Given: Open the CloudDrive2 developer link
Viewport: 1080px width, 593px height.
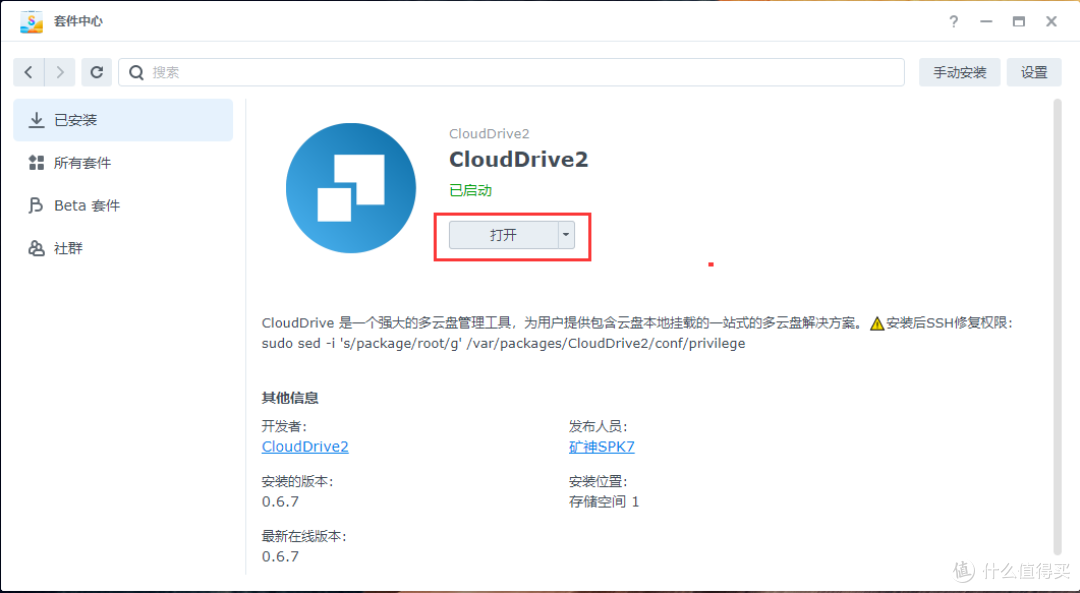Looking at the screenshot, I should pos(305,446).
